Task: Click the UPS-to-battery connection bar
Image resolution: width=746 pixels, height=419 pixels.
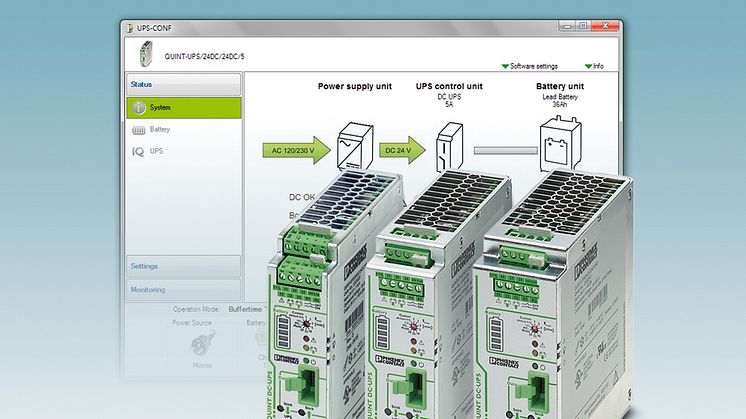Action: pos(506,150)
